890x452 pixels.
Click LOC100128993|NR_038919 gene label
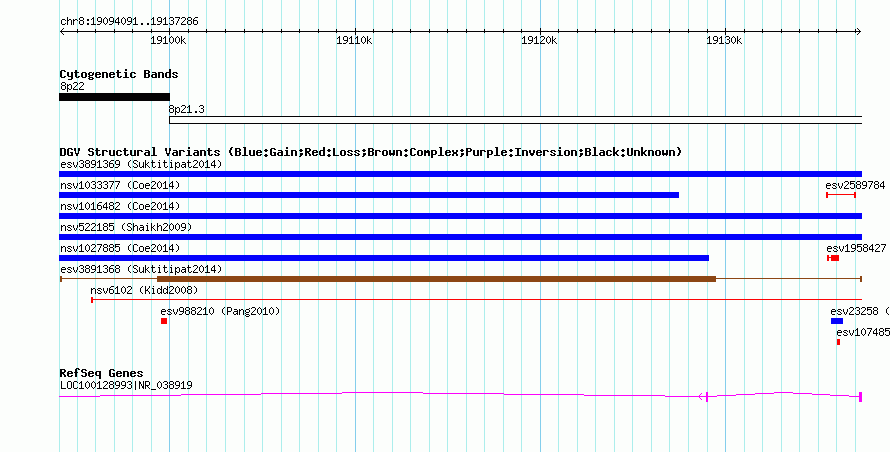[126, 386]
